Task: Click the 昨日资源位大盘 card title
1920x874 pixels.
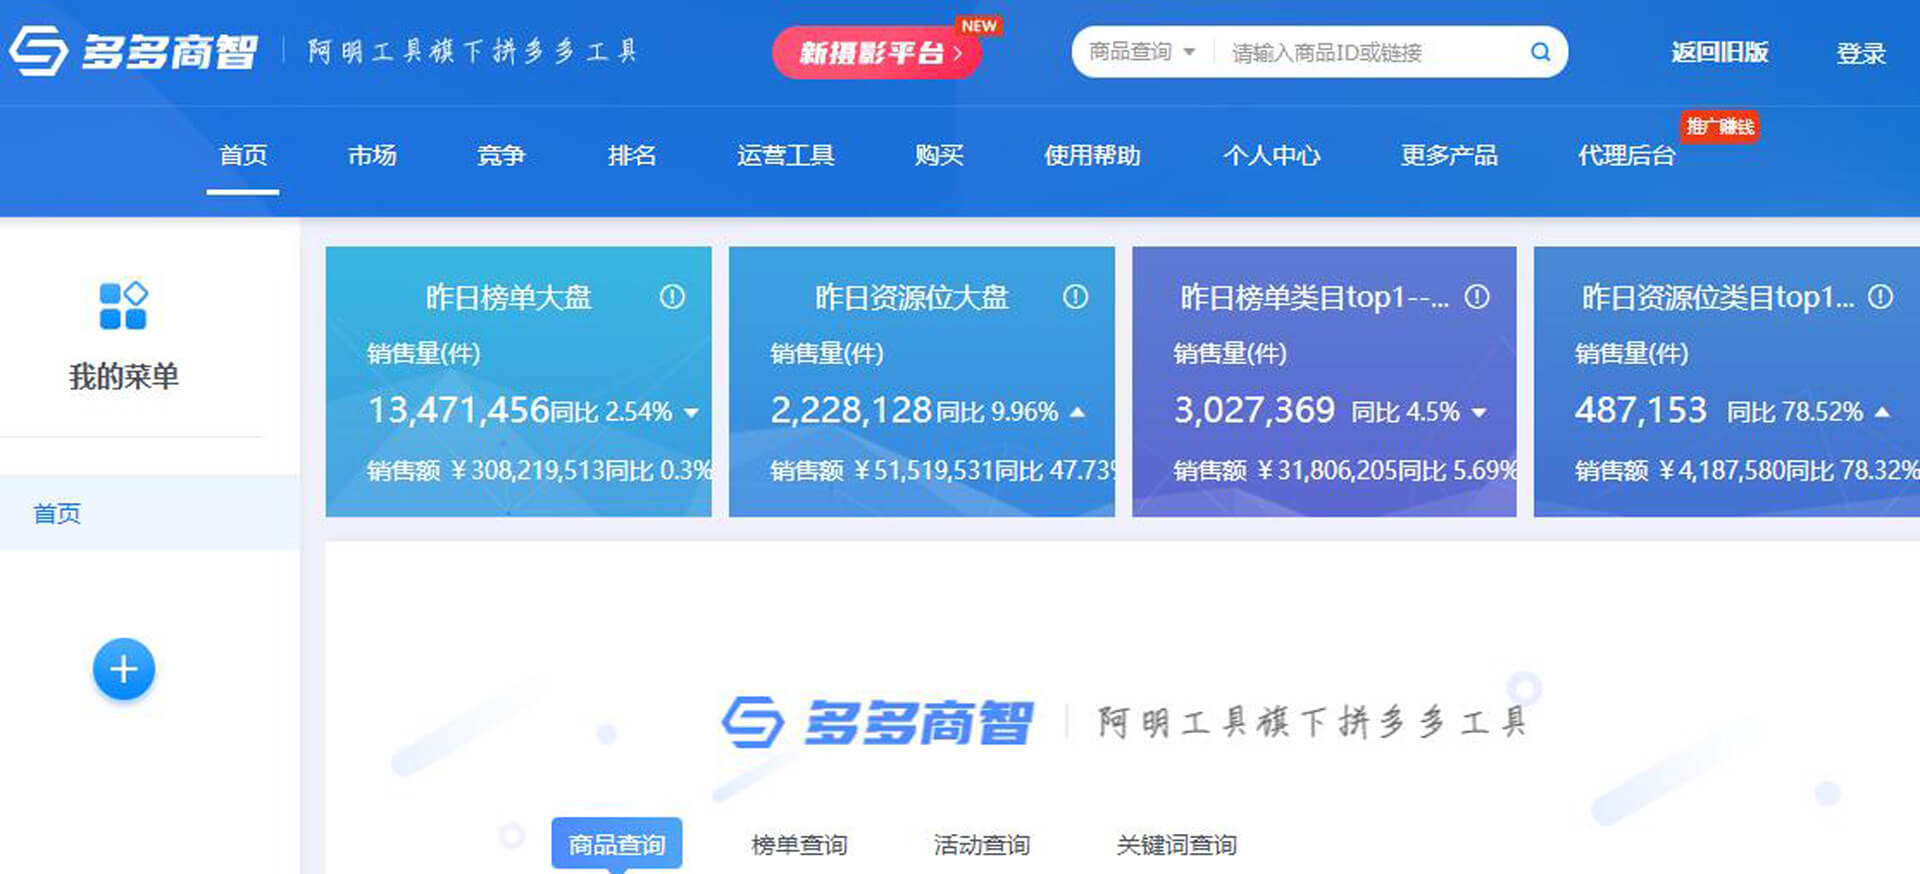Action: [911, 297]
